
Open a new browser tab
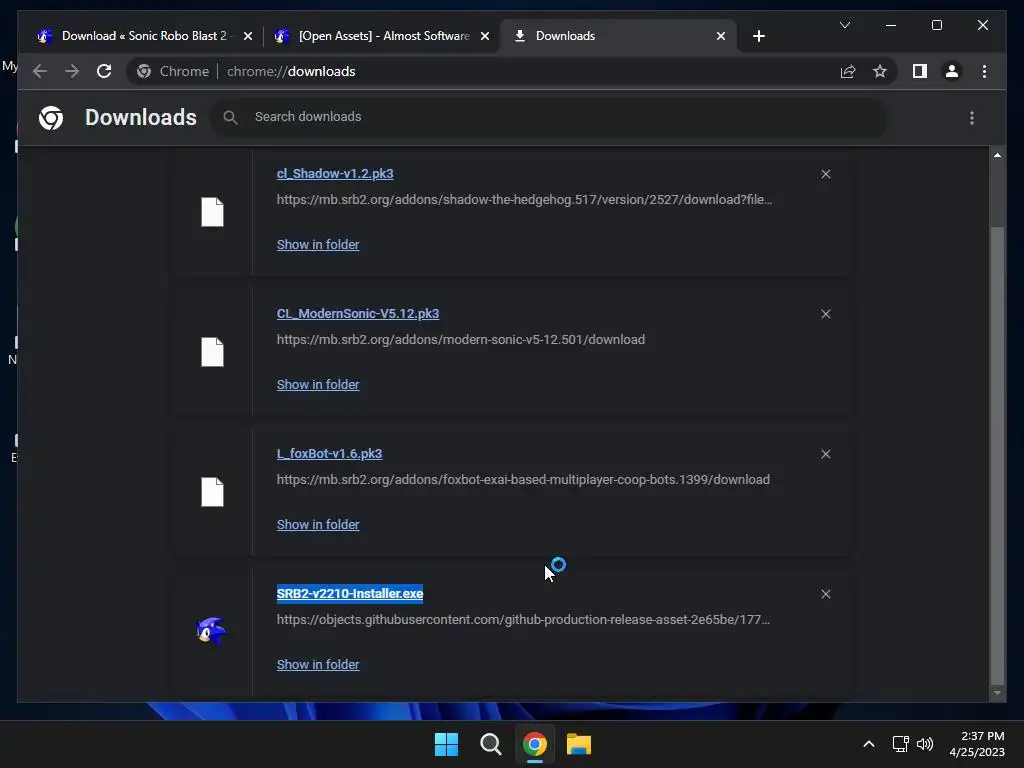(x=758, y=36)
